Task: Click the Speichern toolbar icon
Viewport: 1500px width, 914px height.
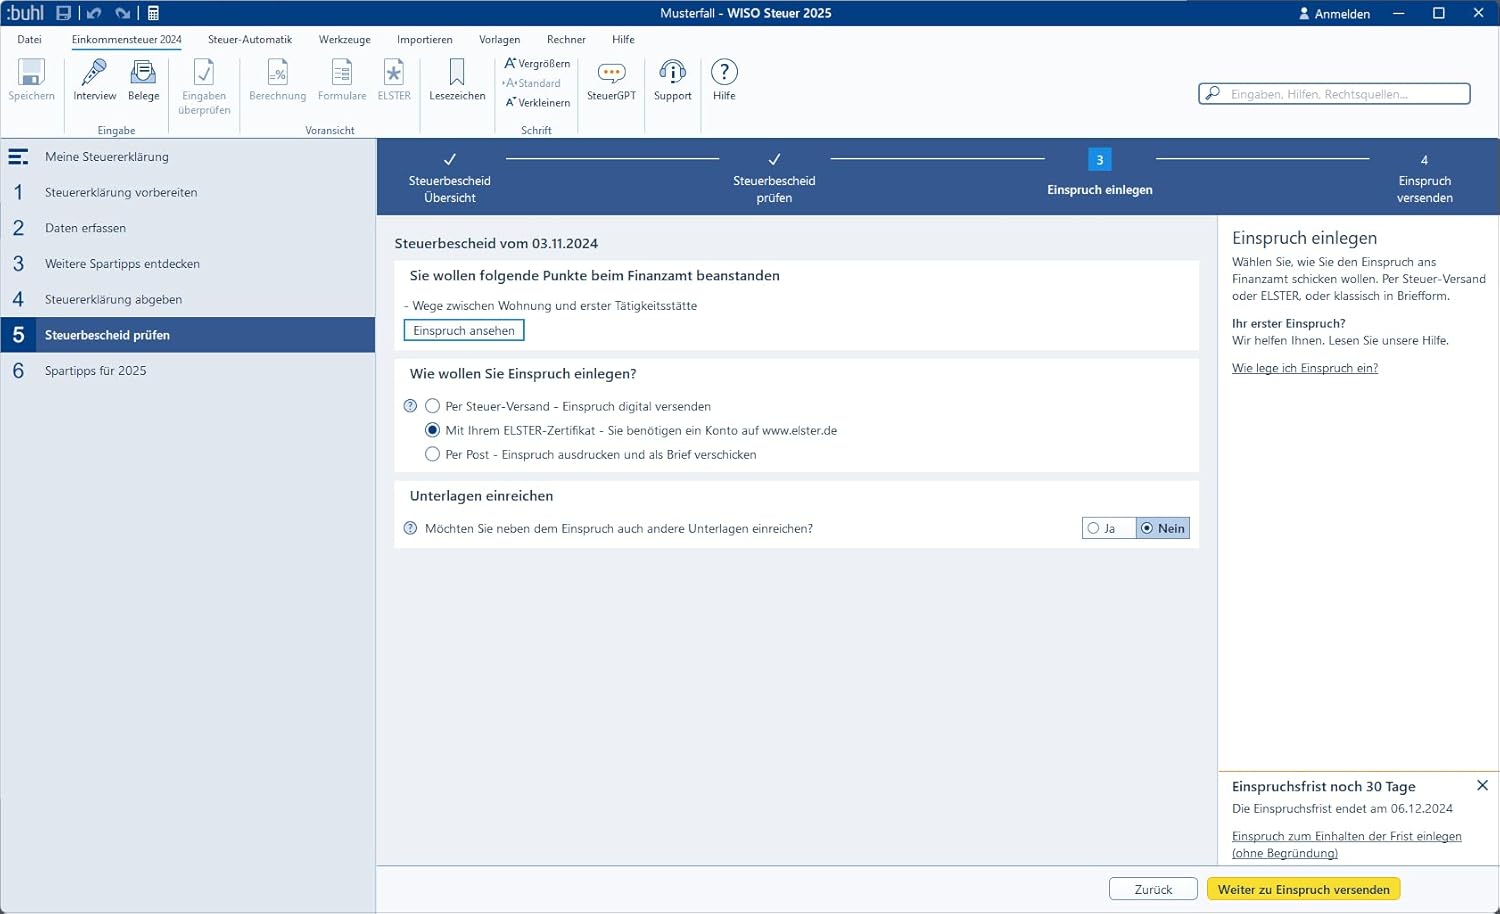Action: click(x=31, y=80)
